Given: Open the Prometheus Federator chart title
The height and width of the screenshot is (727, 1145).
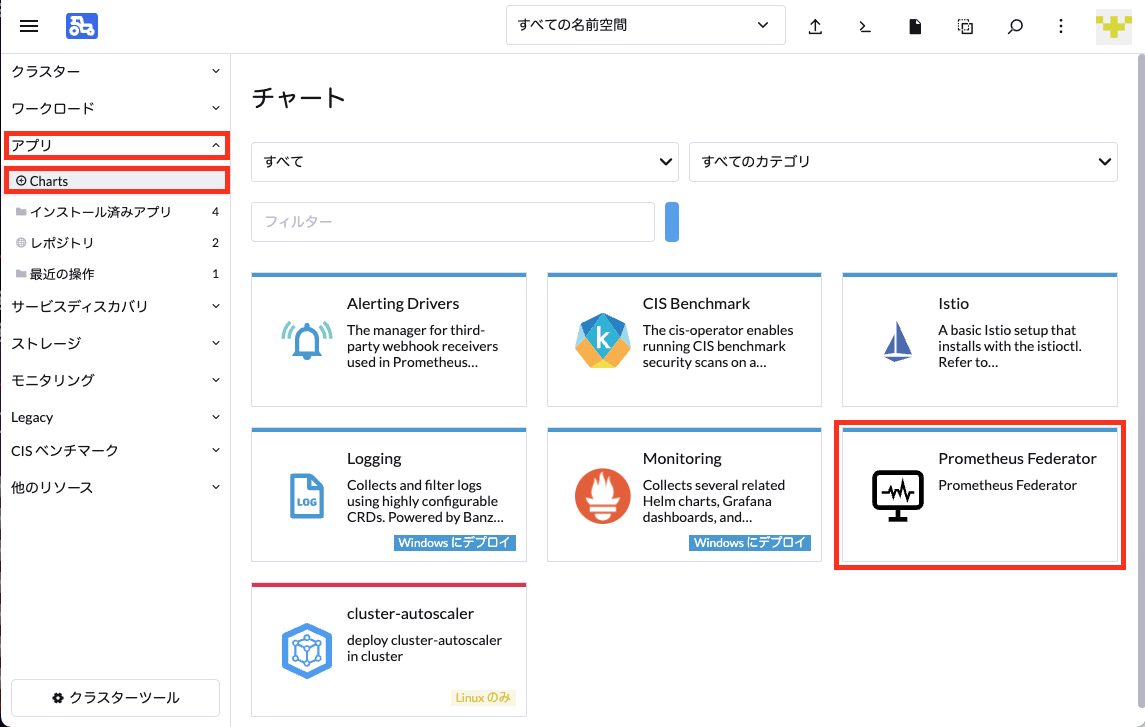Looking at the screenshot, I should (x=1017, y=458).
